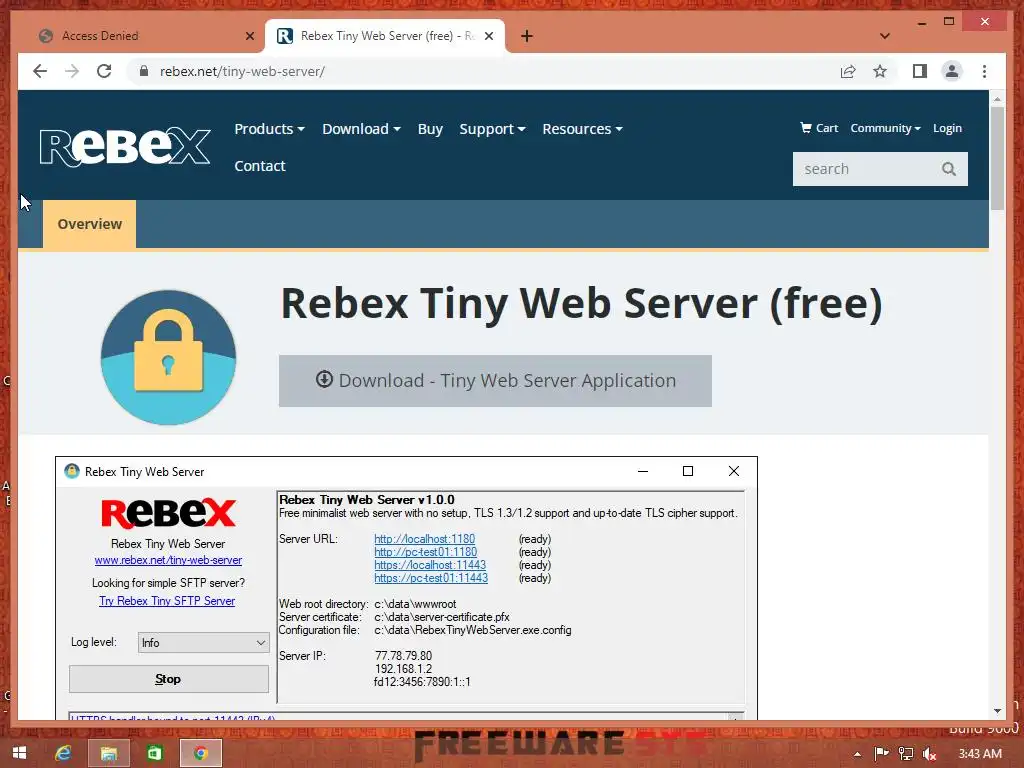Open the Log level Info dropdown
Screen dimensions: 1024x768
click(203, 643)
